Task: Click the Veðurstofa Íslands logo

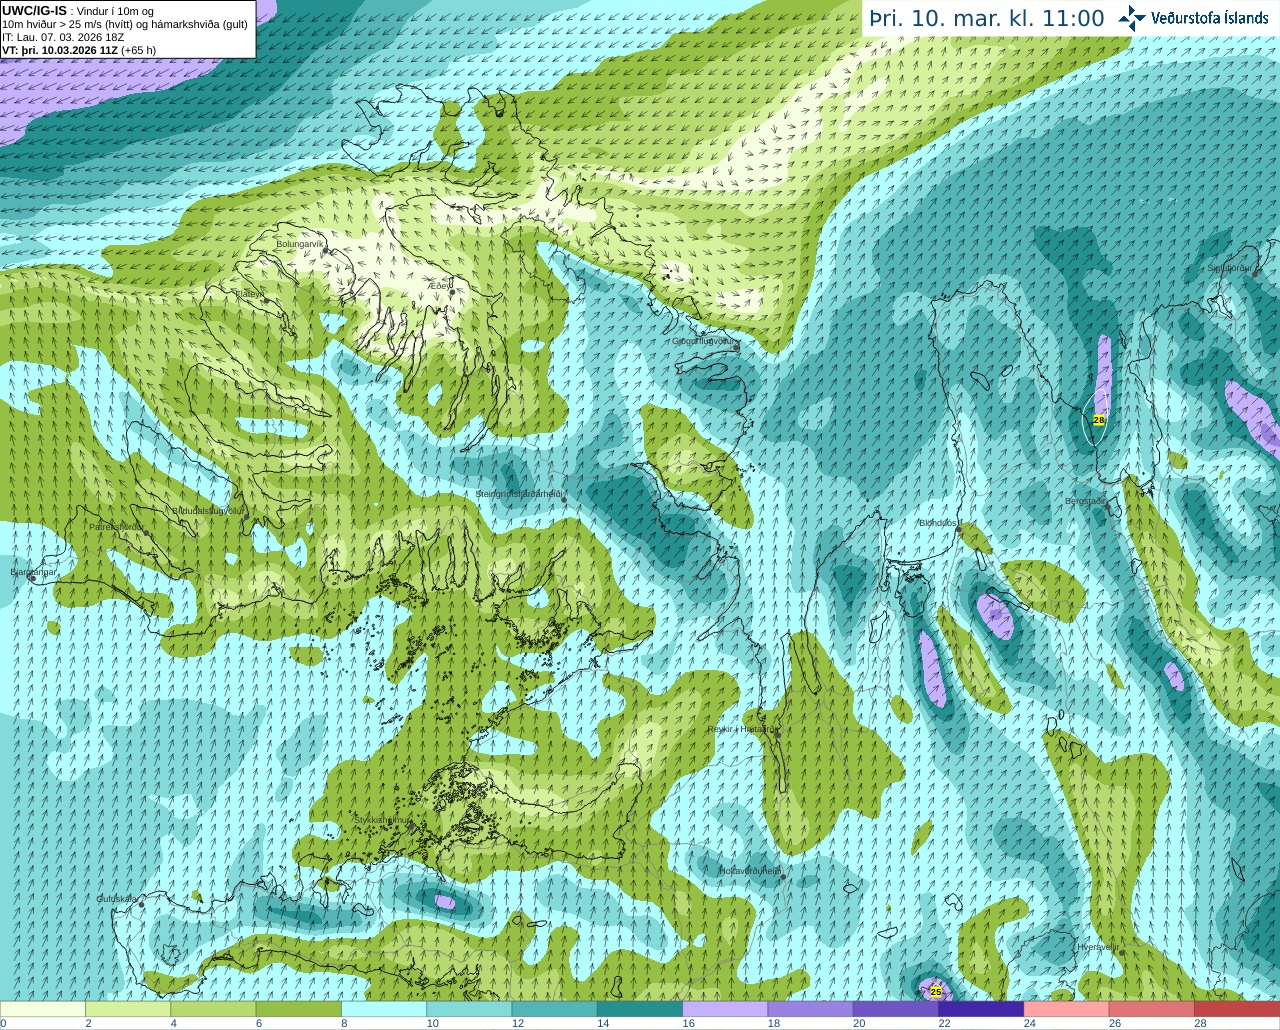Action: pyautogui.click(x=1193, y=17)
